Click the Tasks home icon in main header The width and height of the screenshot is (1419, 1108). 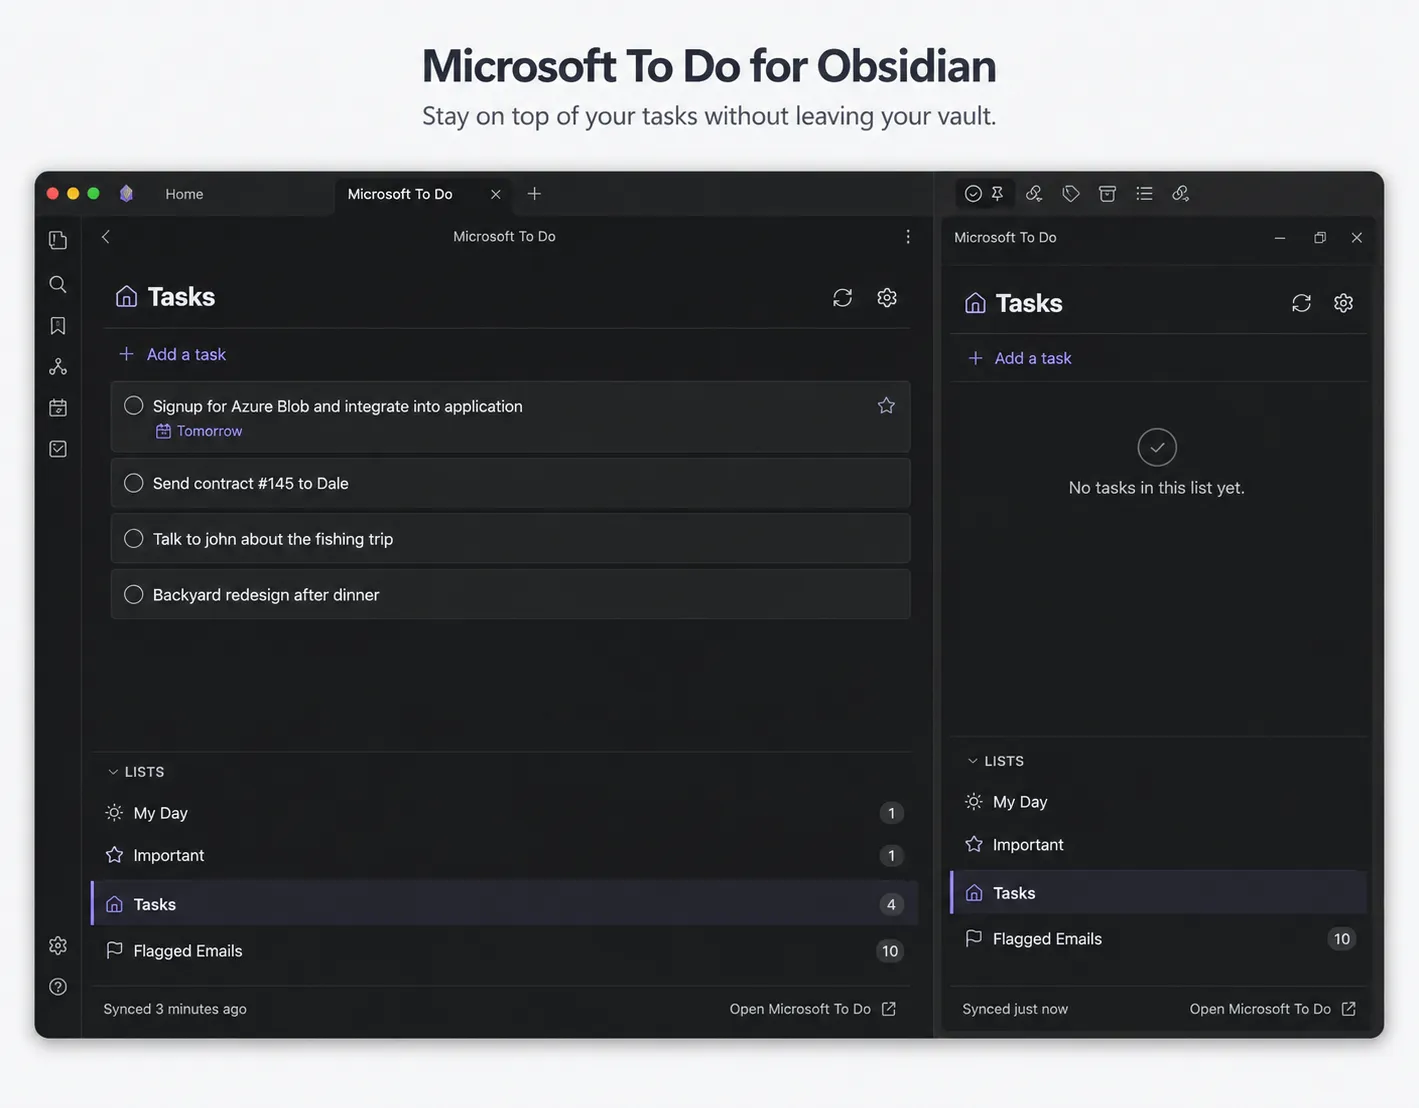[126, 296]
